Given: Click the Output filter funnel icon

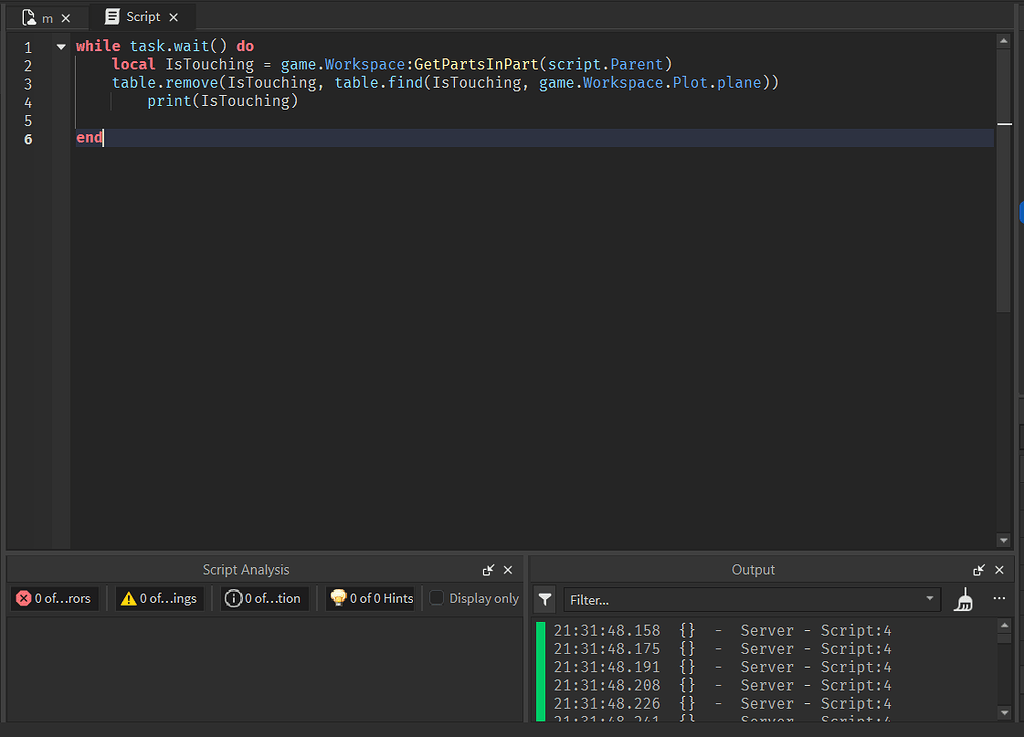Looking at the screenshot, I should 544,599.
